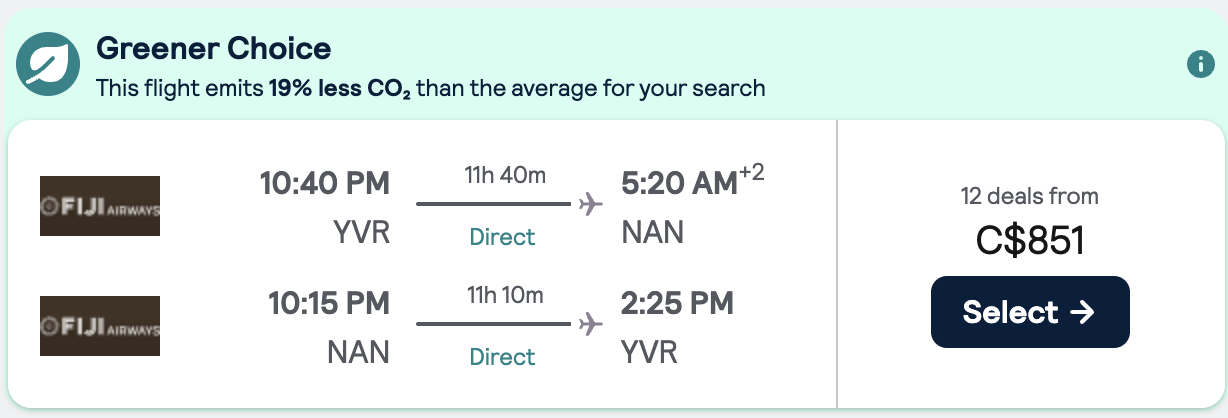Open the CO2 info icon

coord(1199,65)
